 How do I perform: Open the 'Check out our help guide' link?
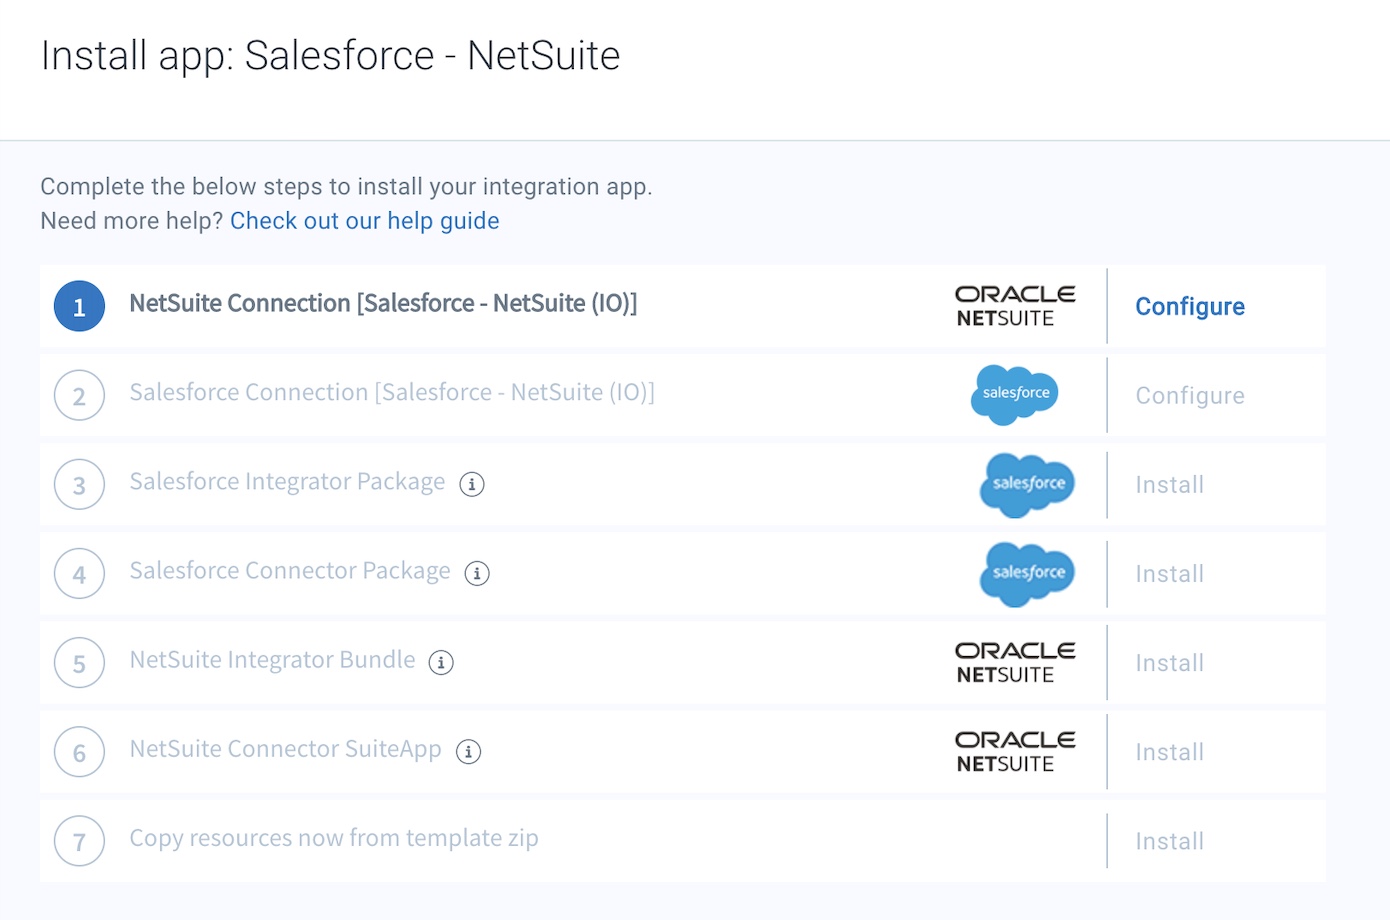point(365,221)
